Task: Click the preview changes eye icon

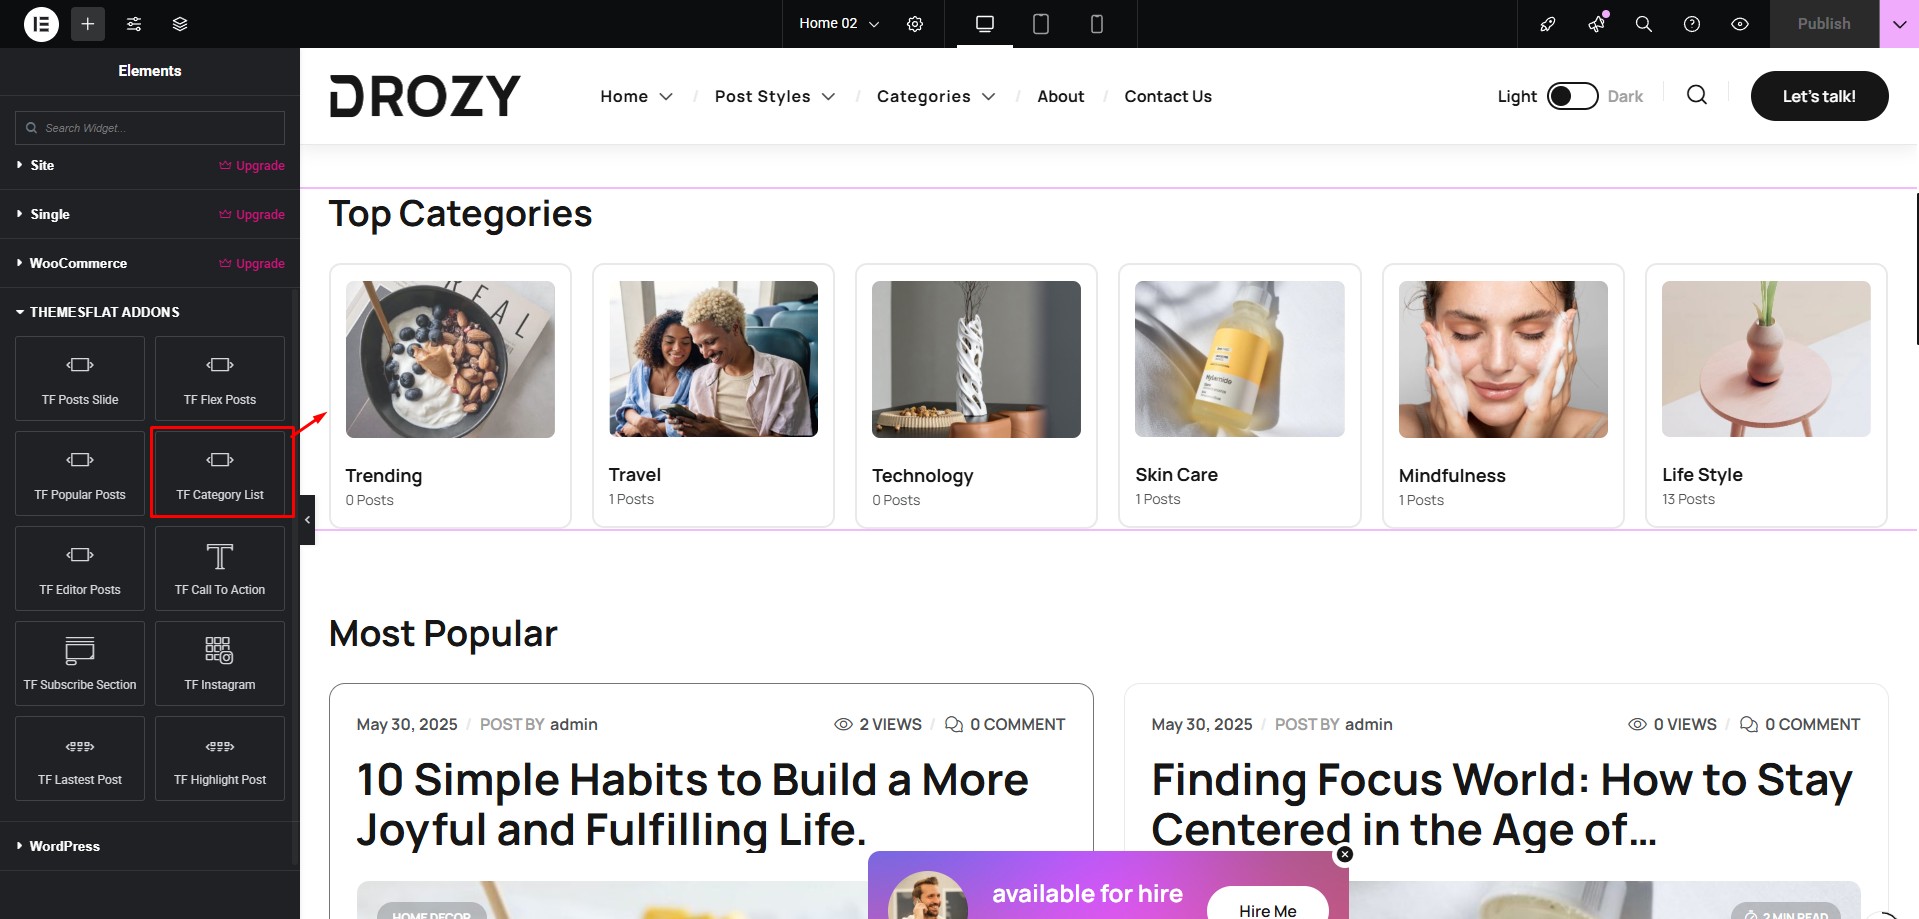Action: point(1740,24)
